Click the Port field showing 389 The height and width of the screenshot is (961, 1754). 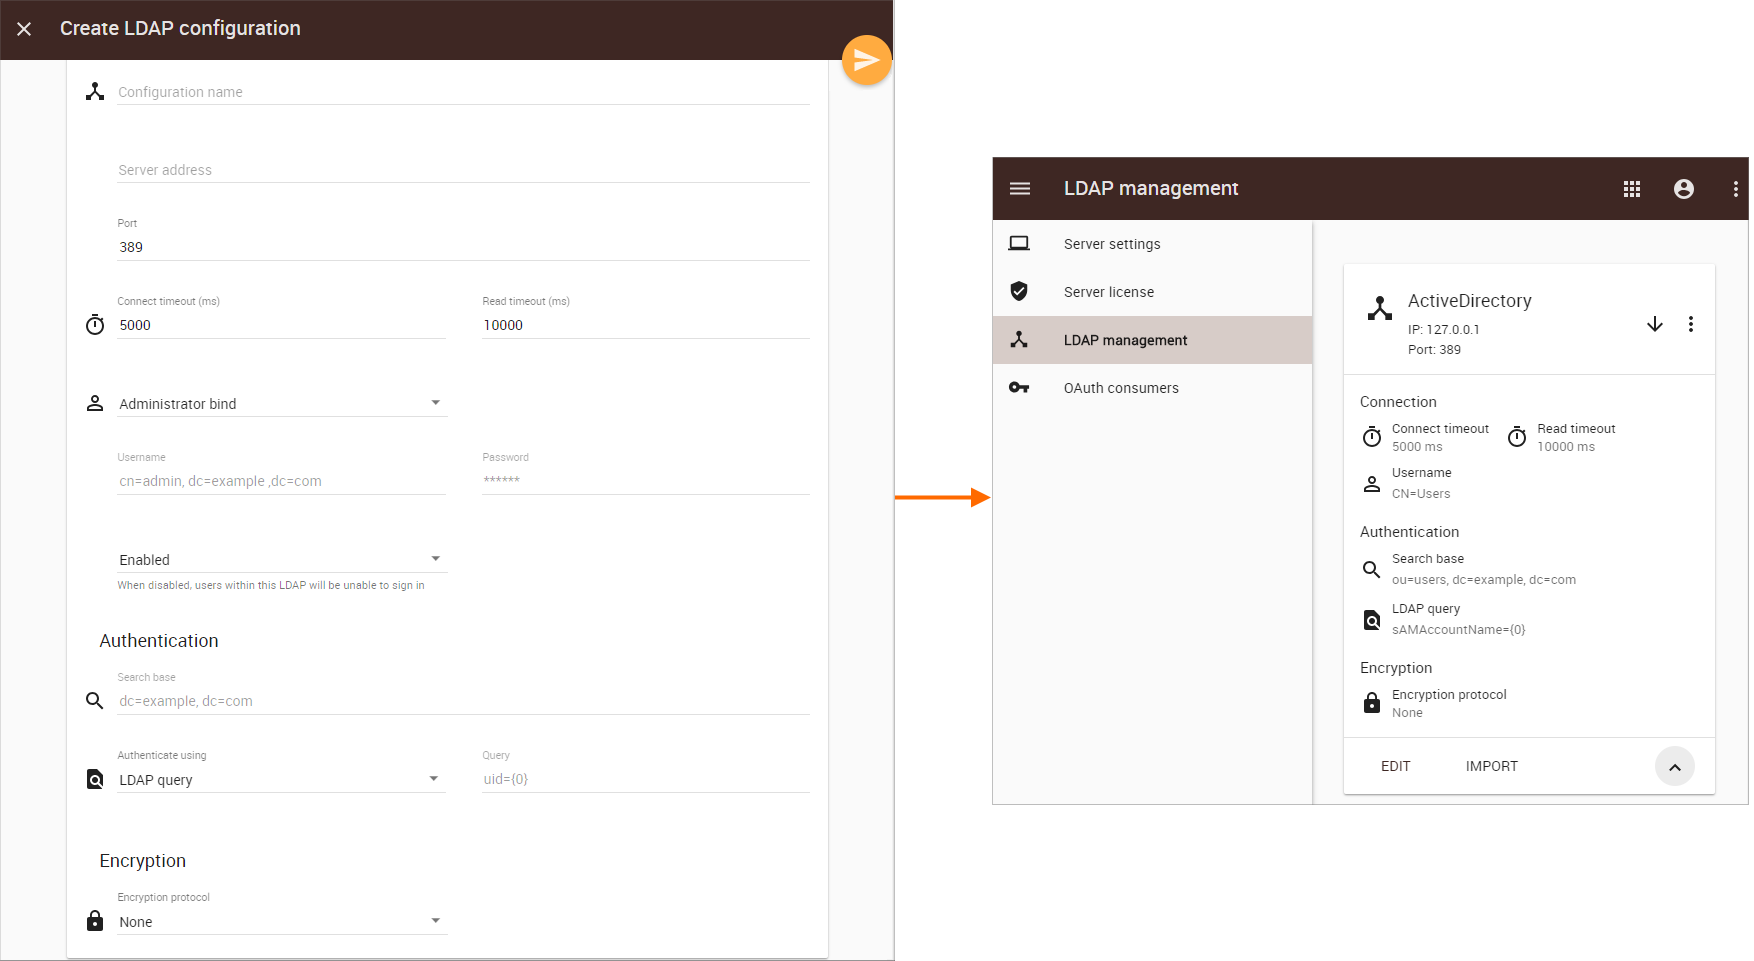[463, 247]
